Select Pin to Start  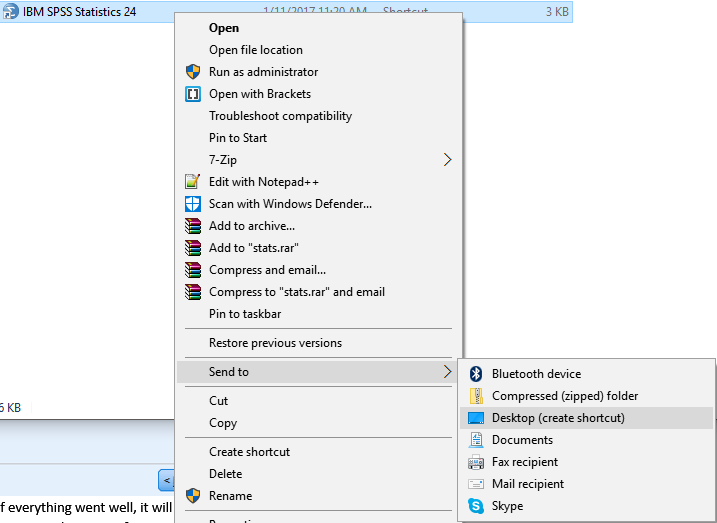coord(318,138)
